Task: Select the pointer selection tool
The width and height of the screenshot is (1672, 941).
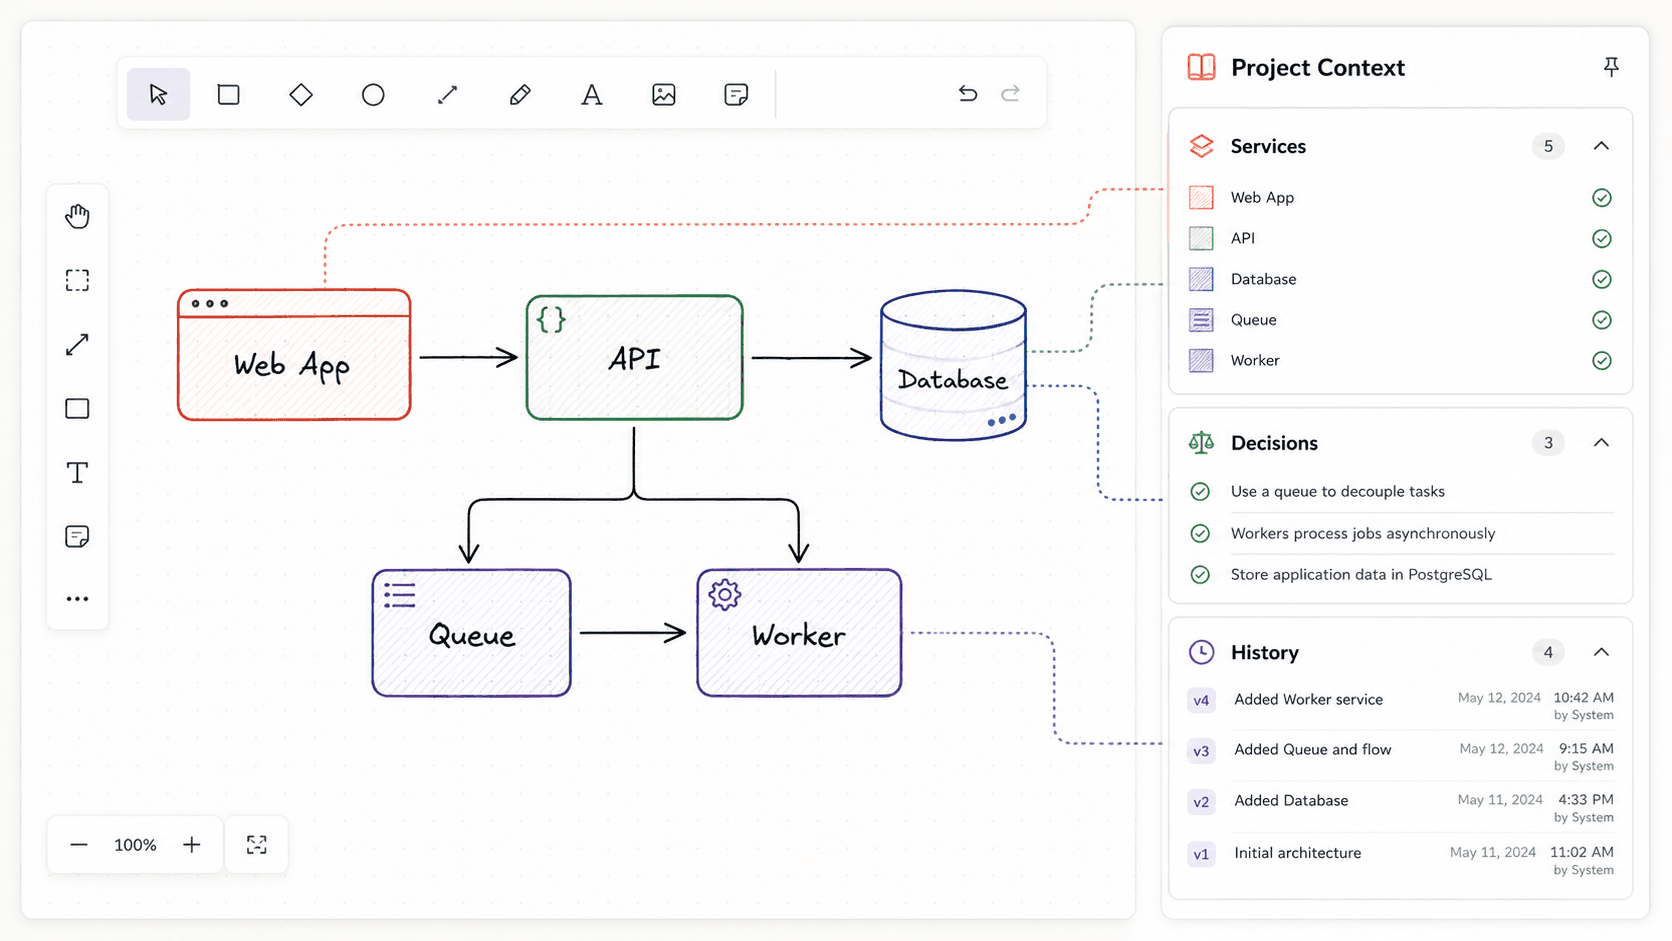Action: [x=158, y=94]
